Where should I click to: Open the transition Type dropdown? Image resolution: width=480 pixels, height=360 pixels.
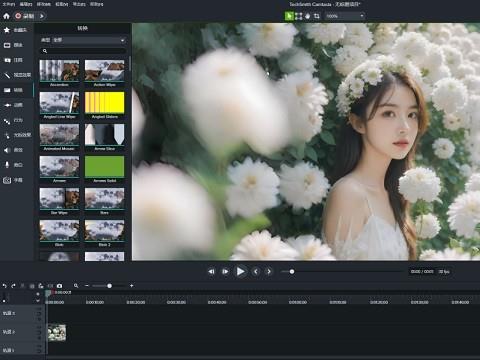tap(89, 40)
